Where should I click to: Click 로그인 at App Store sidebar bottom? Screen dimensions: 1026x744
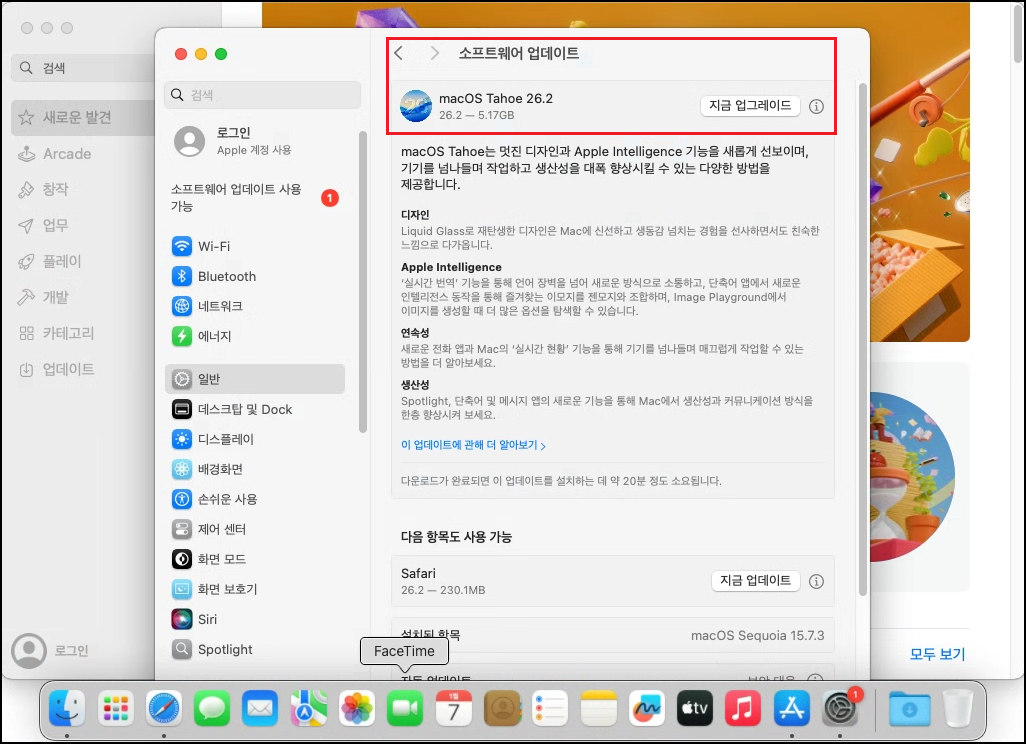[x=50, y=650]
